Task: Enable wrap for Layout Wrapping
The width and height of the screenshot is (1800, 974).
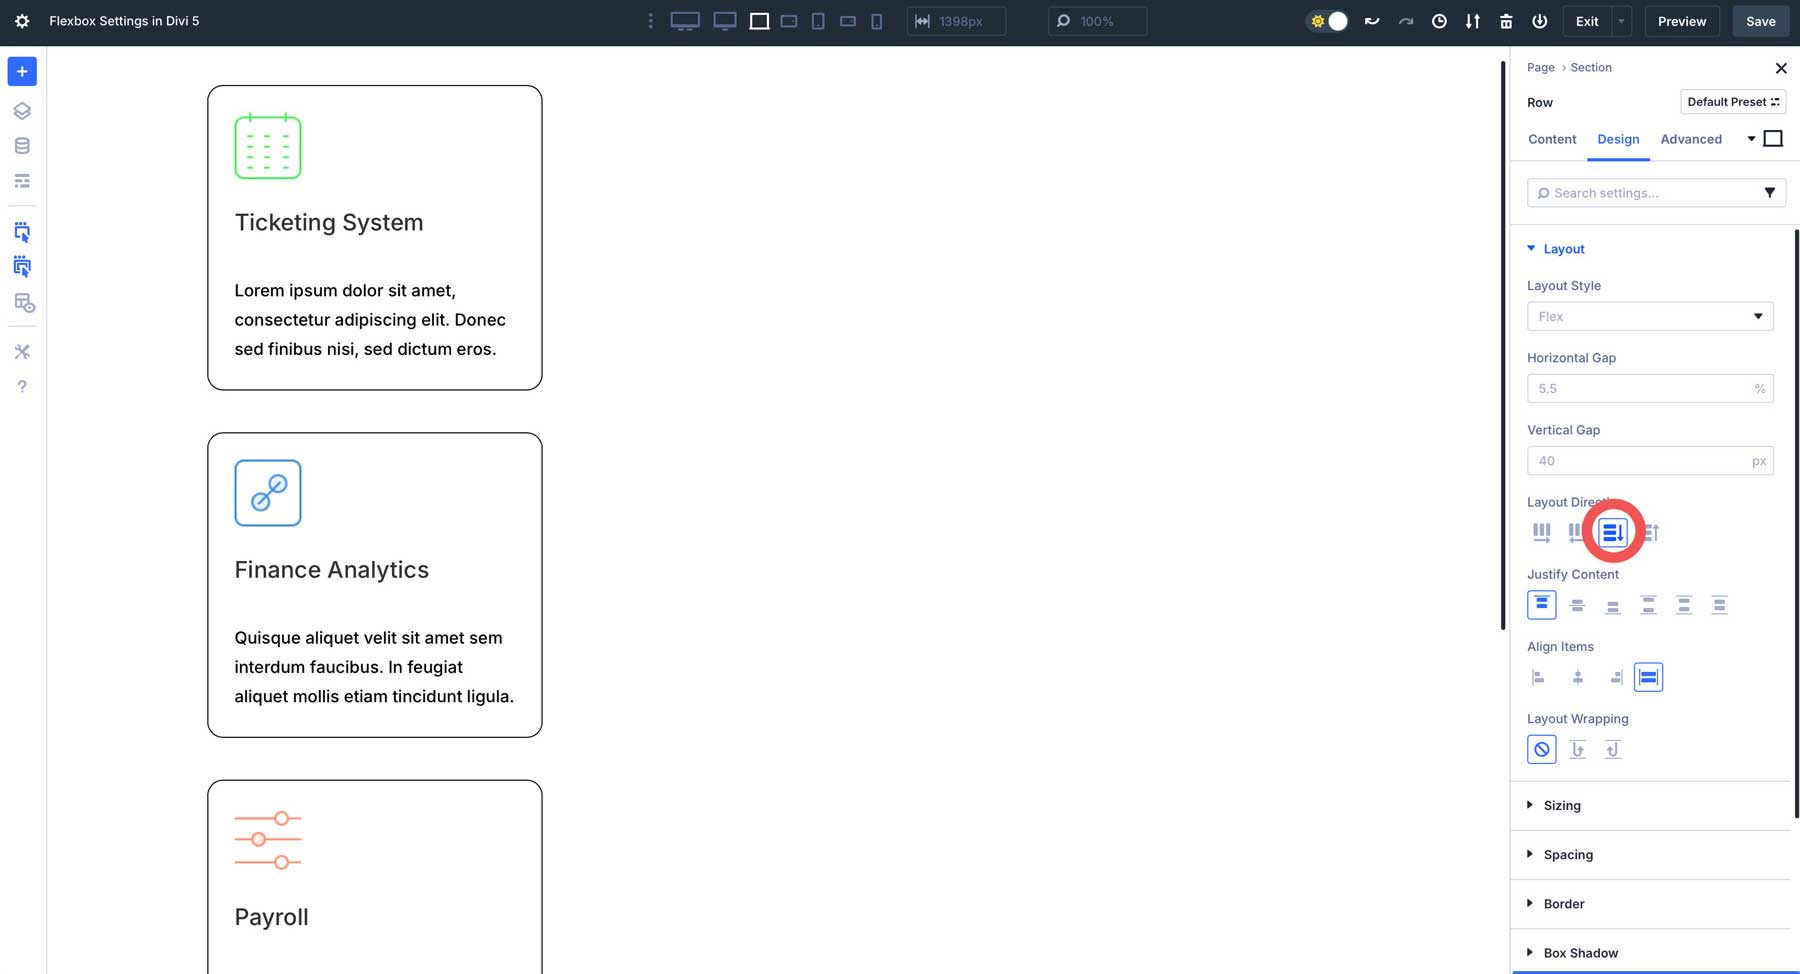Action: tap(1577, 748)
